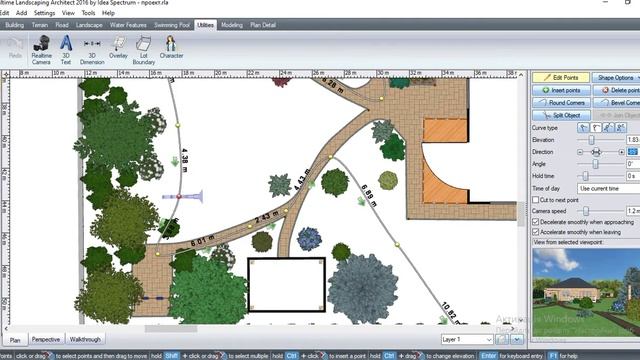The image size is (640, 360).
Task: Open the Settings menu
Action: click(44, 13)
